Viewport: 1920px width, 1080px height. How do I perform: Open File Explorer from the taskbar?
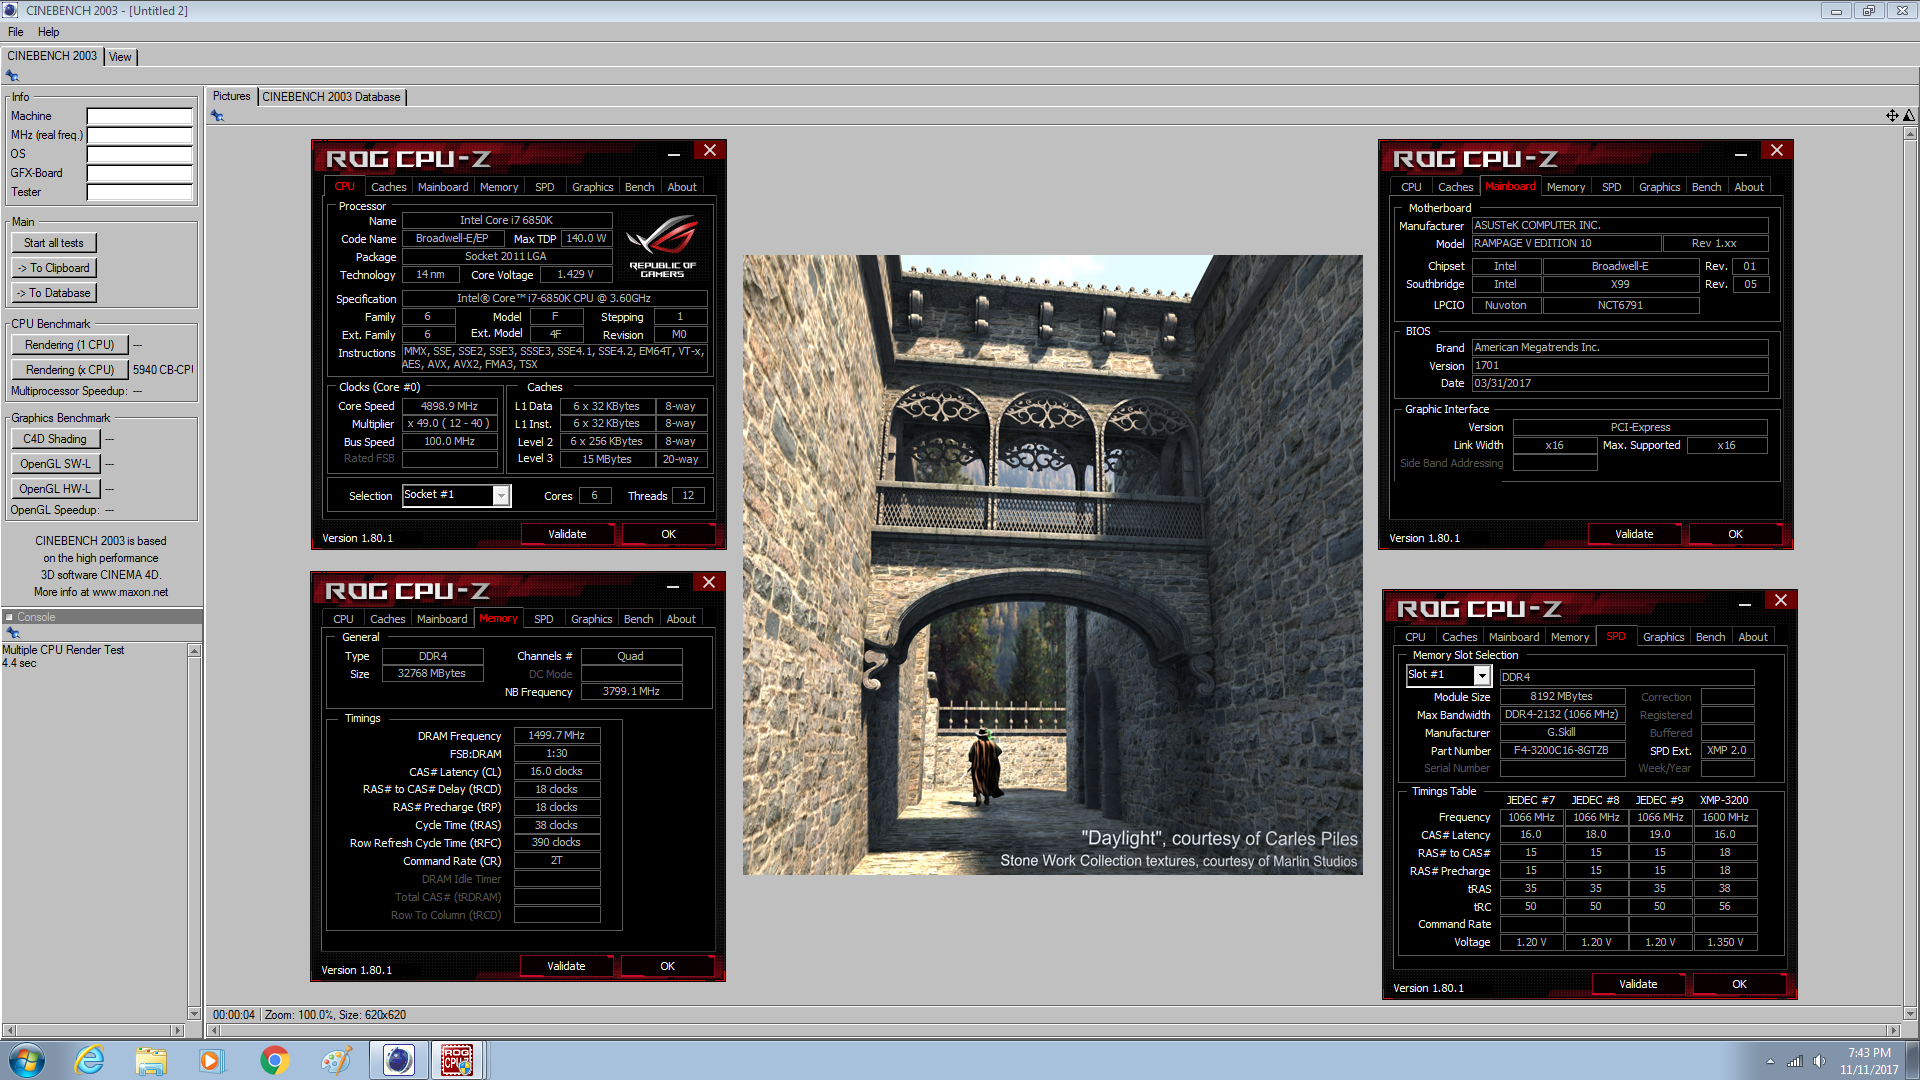click(151, 1060)
